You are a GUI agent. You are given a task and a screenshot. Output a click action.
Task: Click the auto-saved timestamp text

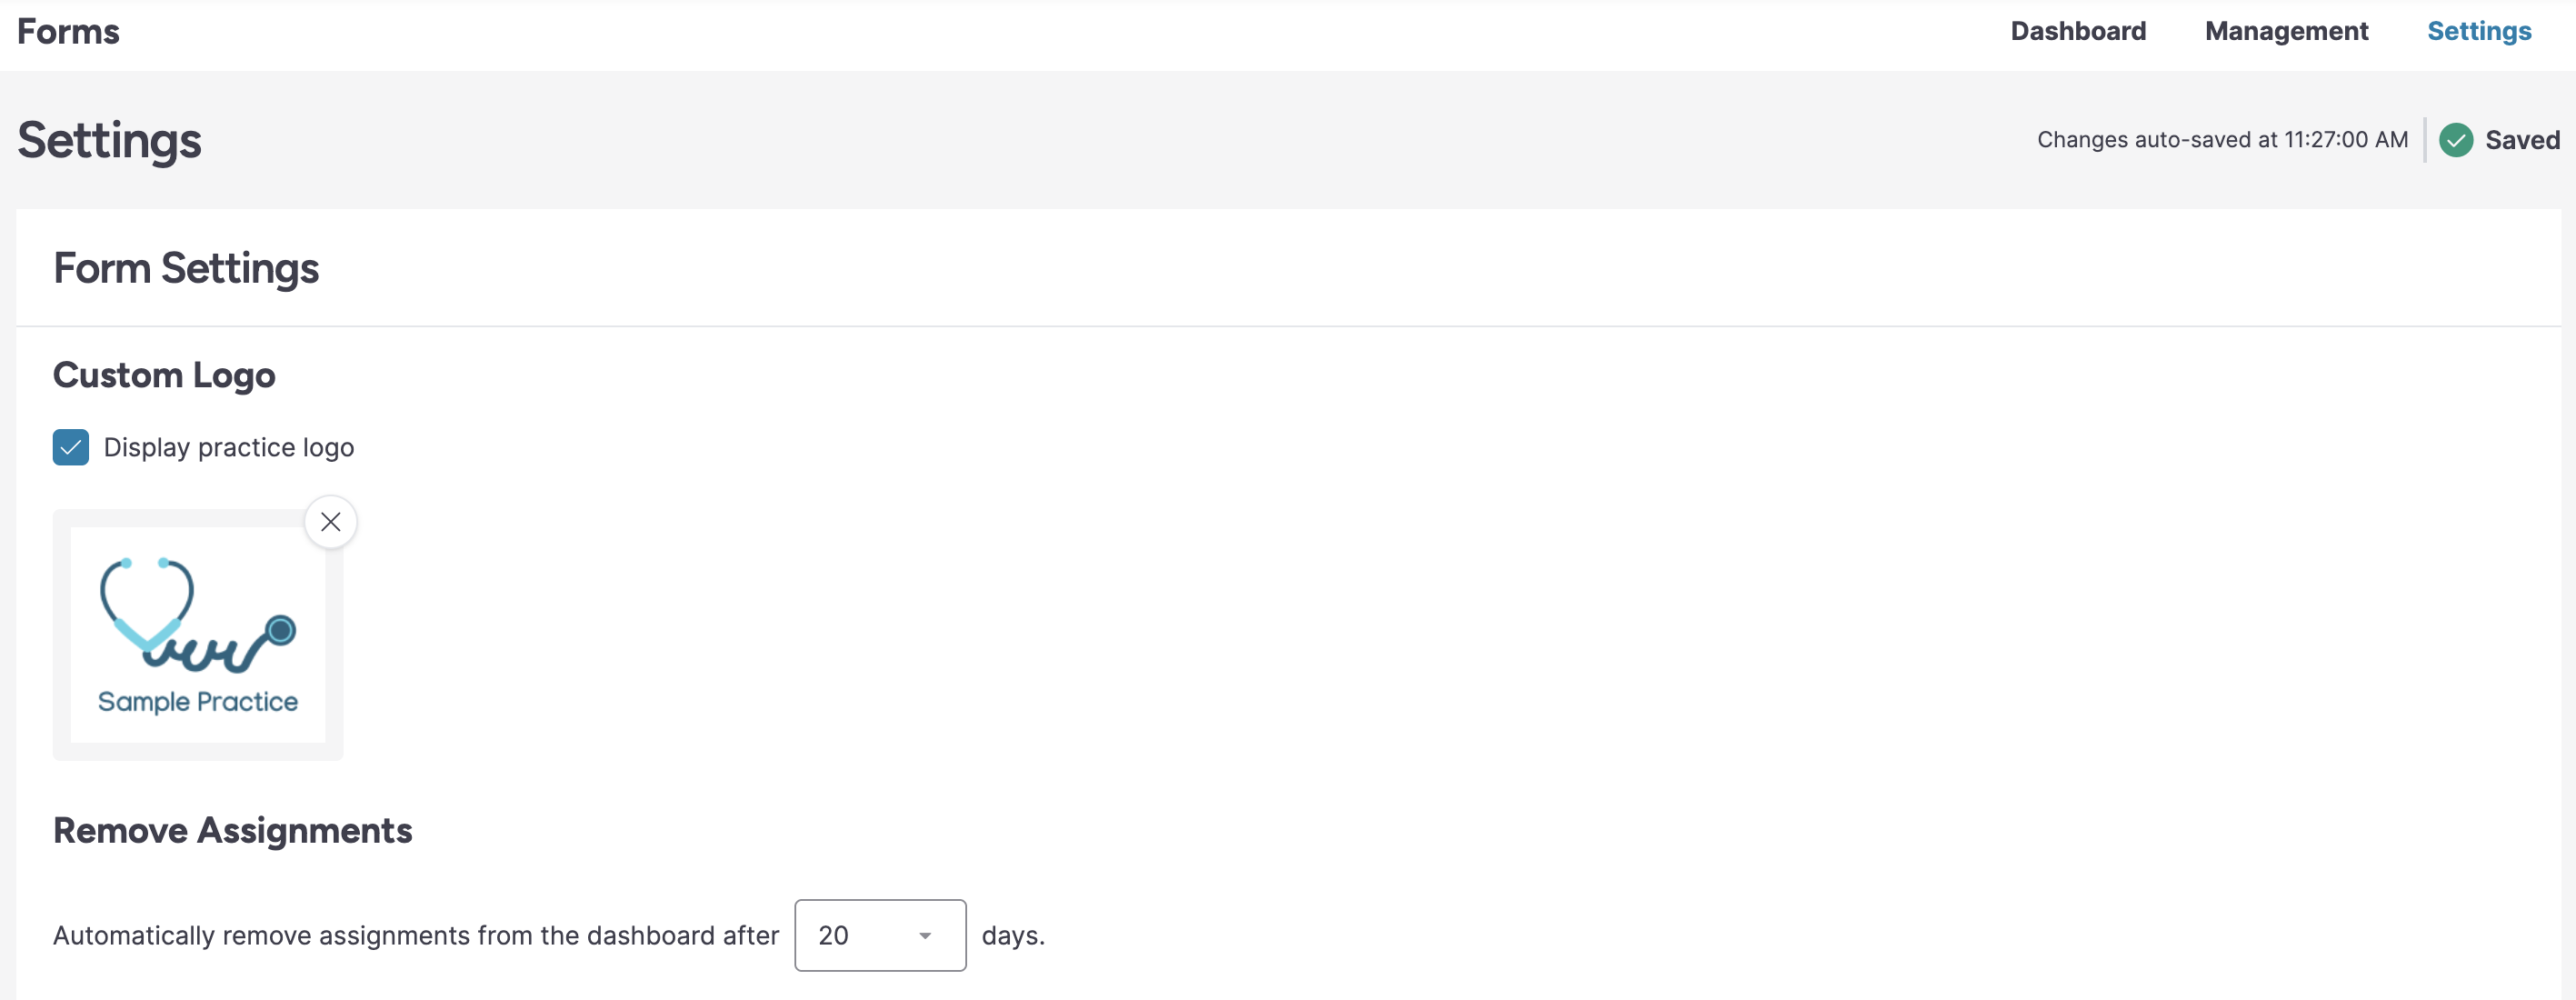click(2222, 140)
